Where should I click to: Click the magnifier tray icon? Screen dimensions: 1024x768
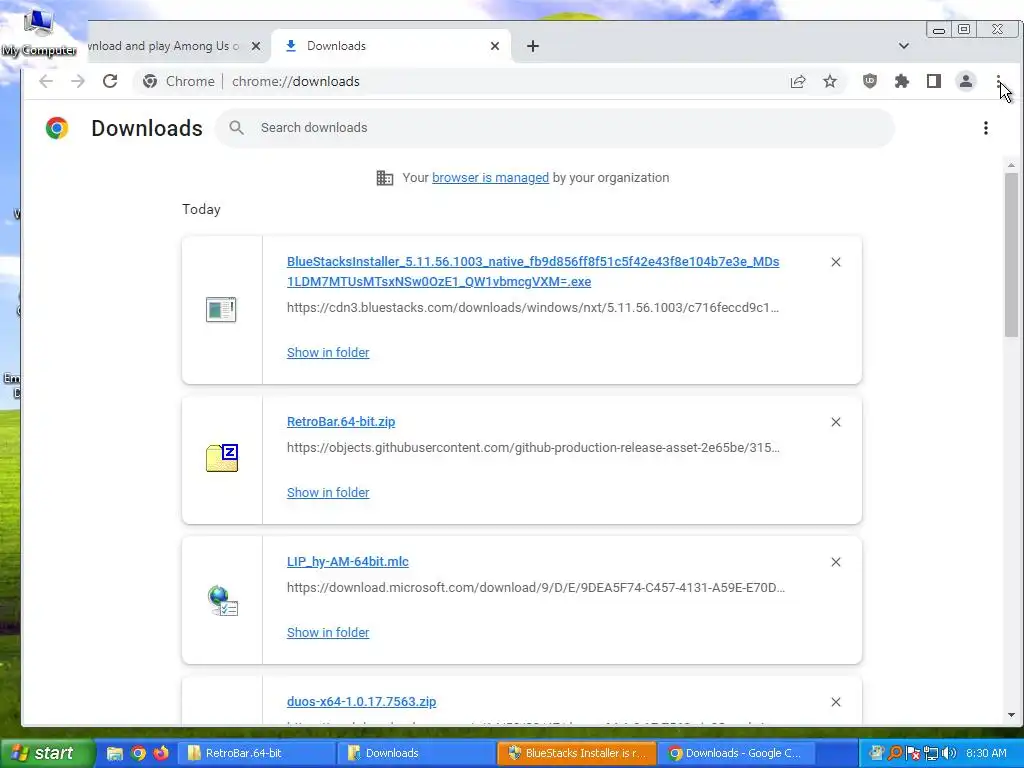coord(895,754)
